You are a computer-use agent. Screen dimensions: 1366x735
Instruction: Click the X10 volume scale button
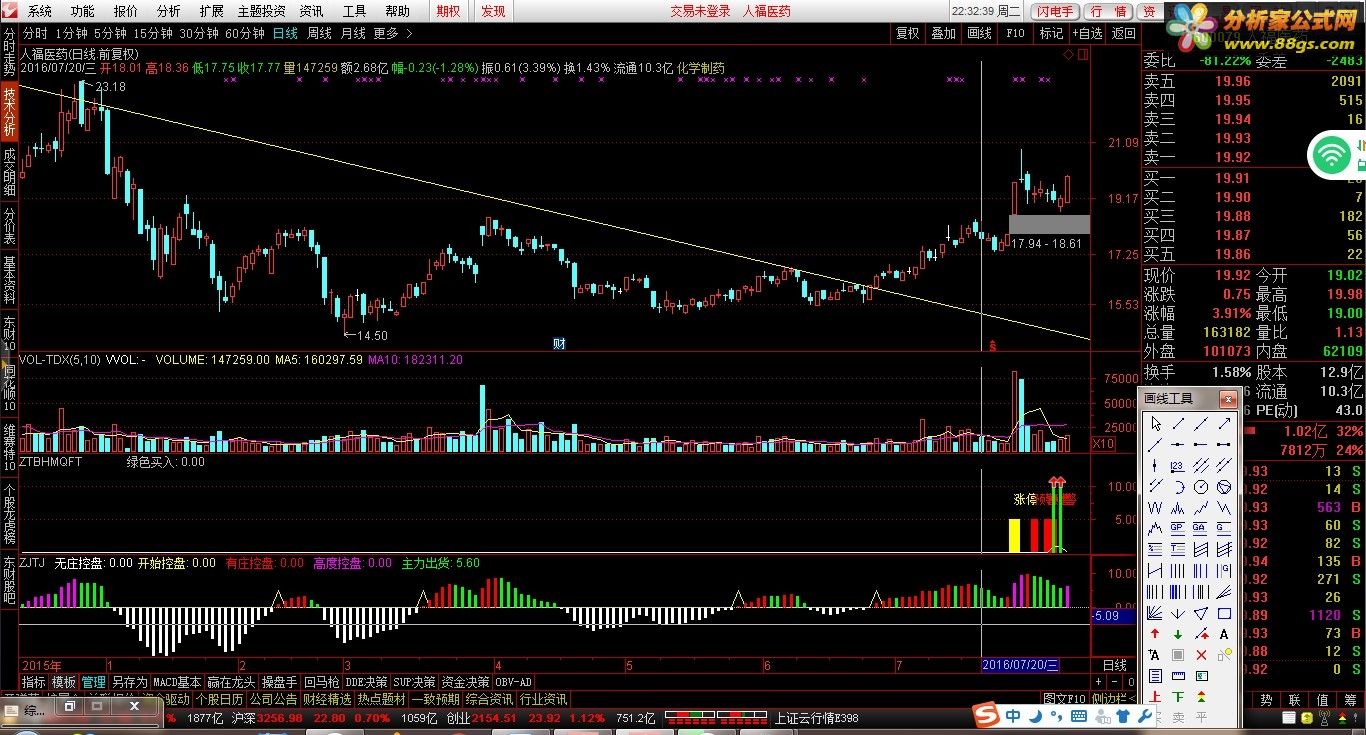click(x=1102, y=443)
